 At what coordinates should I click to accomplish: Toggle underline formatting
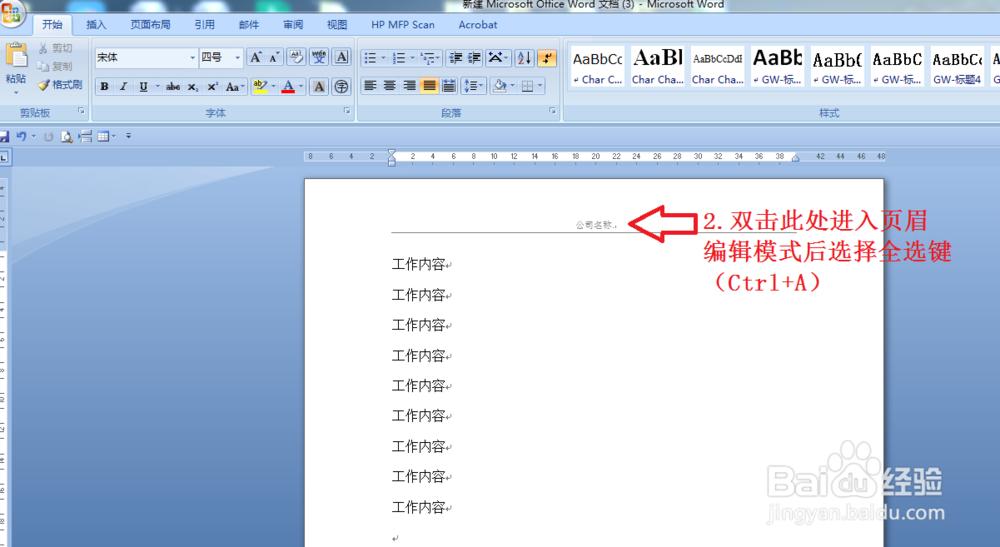point(143,87)
